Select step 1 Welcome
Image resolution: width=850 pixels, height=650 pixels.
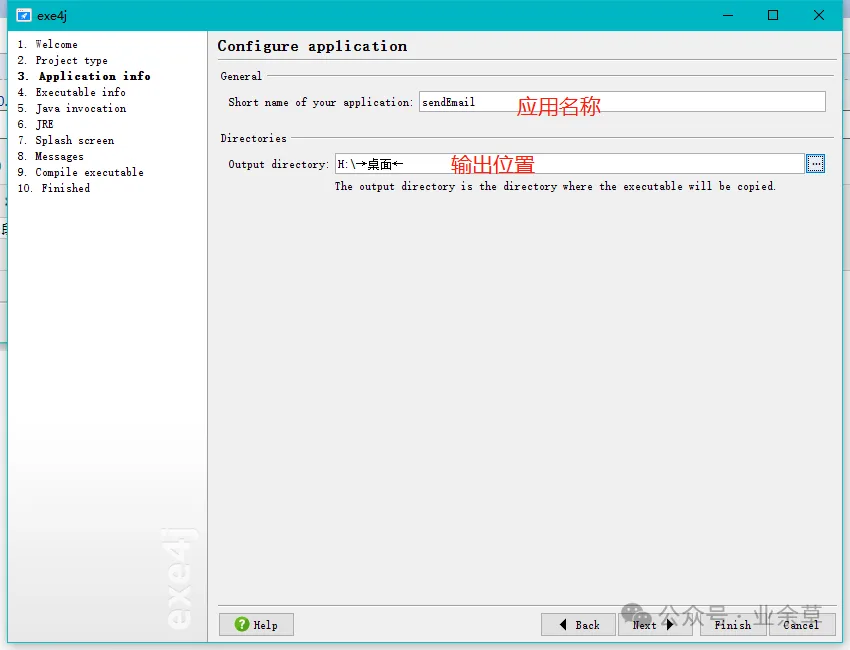(48, 44)
